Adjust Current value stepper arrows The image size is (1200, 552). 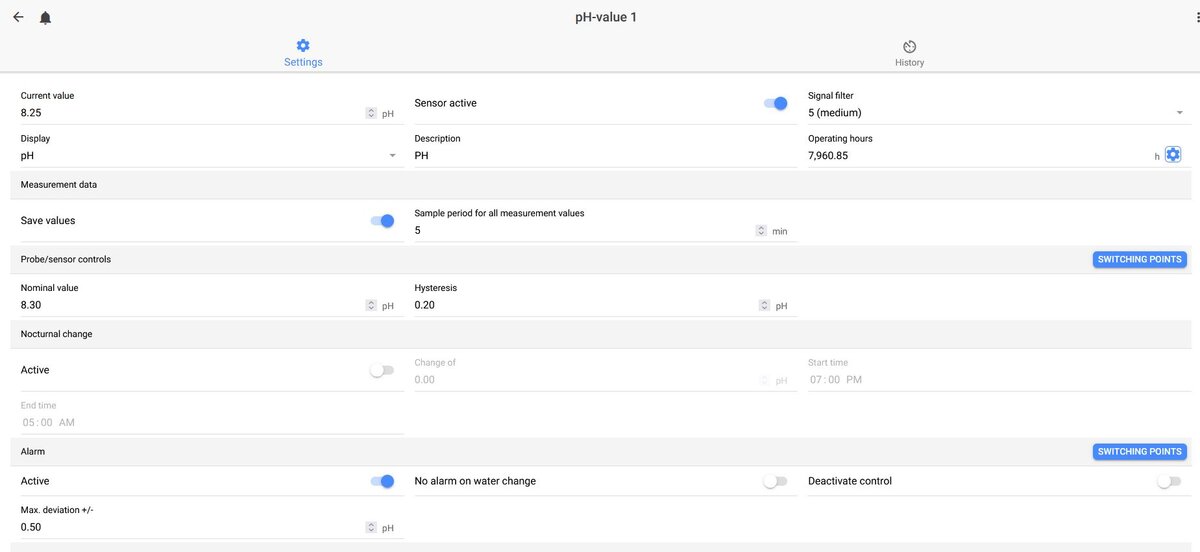pyautogui.click(x=371, y=113)
